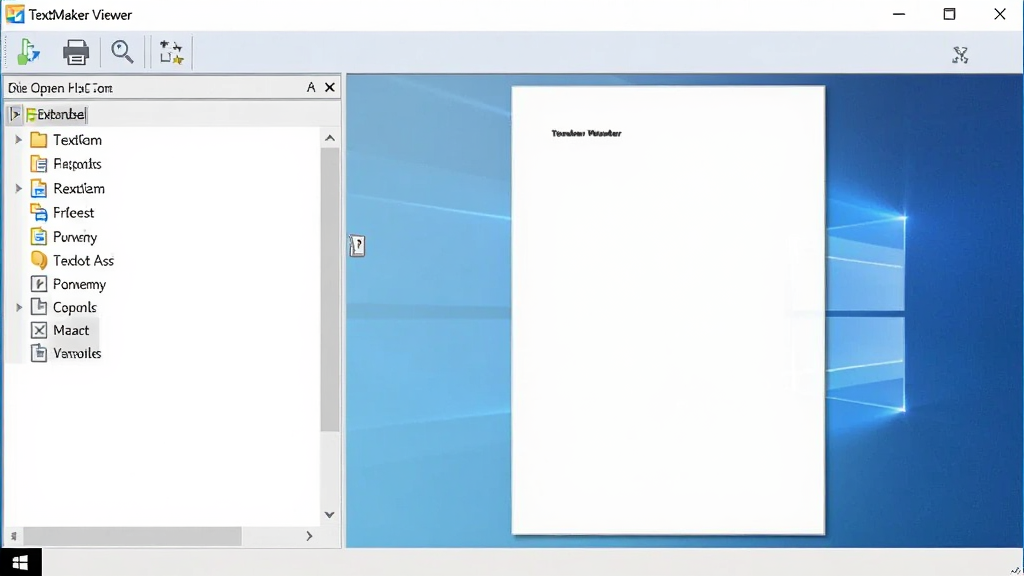The width and height of the screenshot is (1024, 576).
Task: Click the TextMaker Viewer app icon in title bar
Action: pyautogui.click(x=14, y=14)
